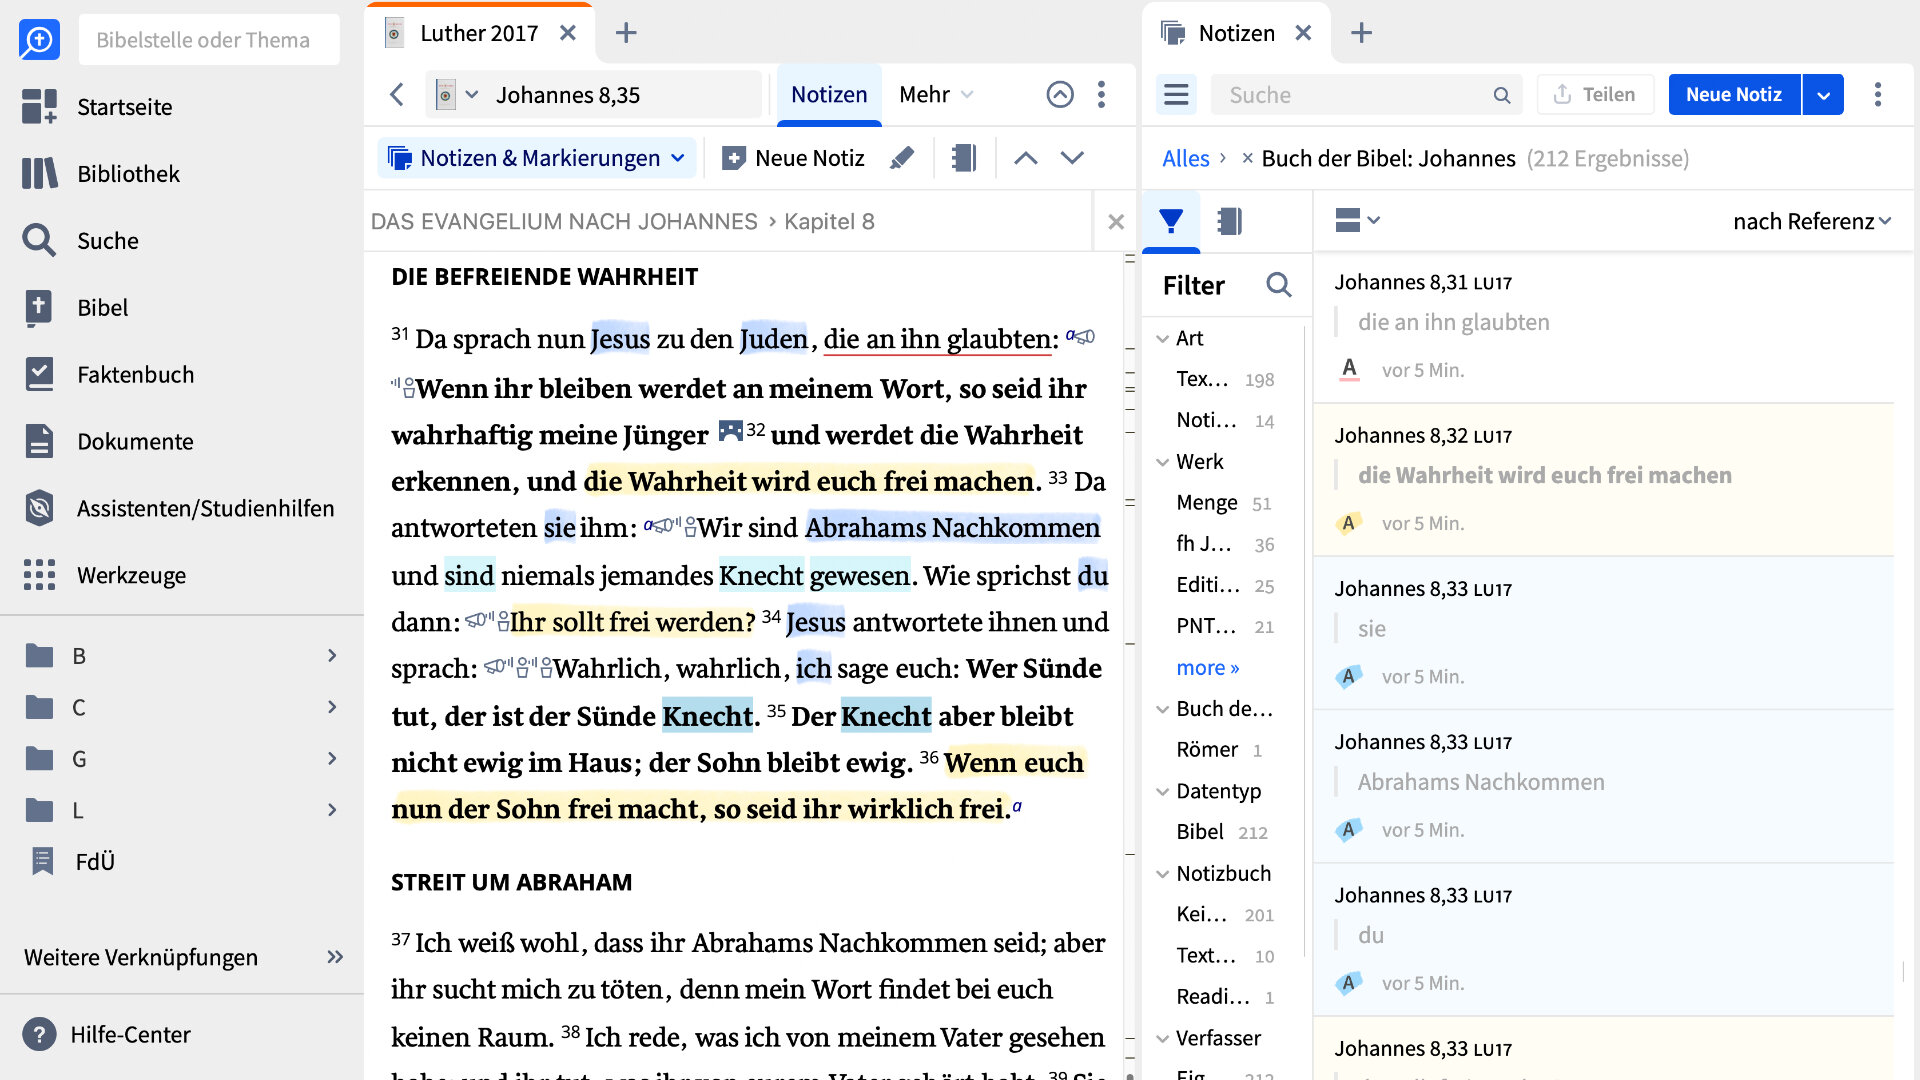
Task: Open Suche magnifier in sidebar
Action: 39,241
